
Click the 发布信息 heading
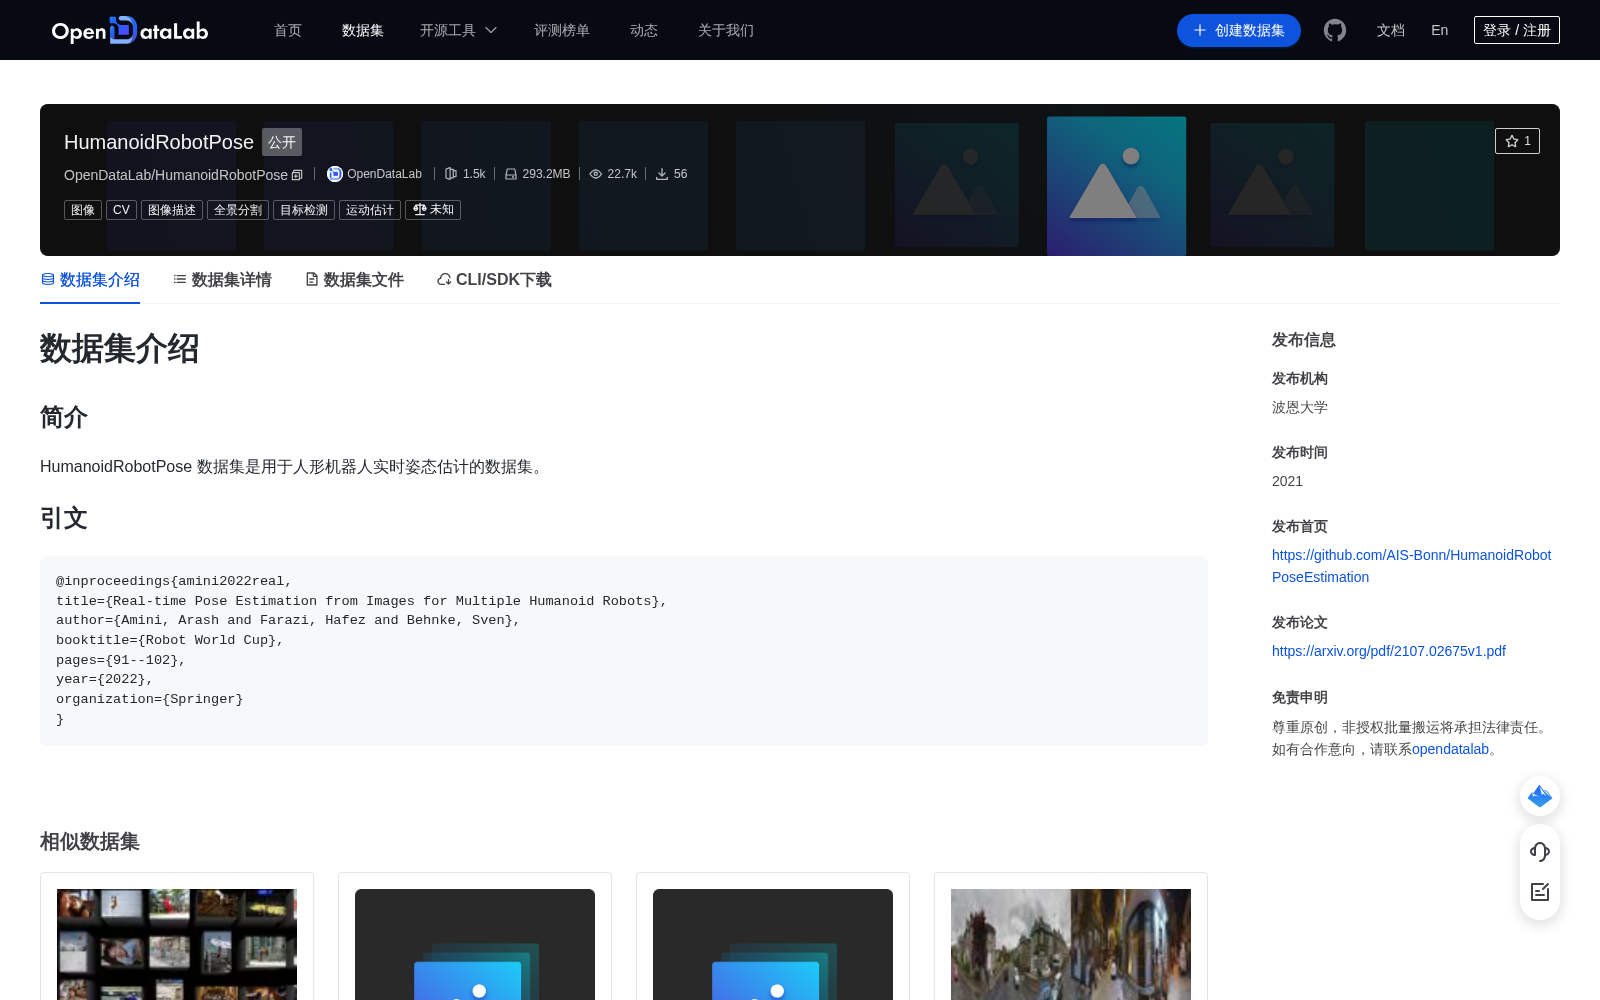point(1304,340)
